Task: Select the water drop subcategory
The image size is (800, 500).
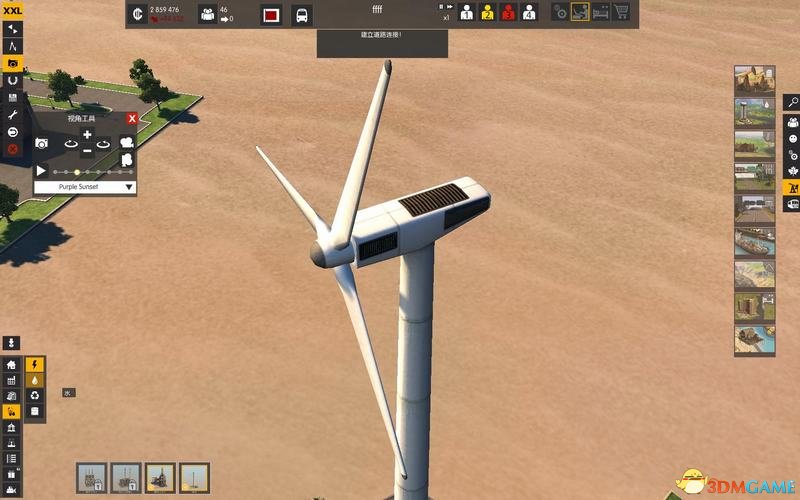Action: tap(35, 380)
